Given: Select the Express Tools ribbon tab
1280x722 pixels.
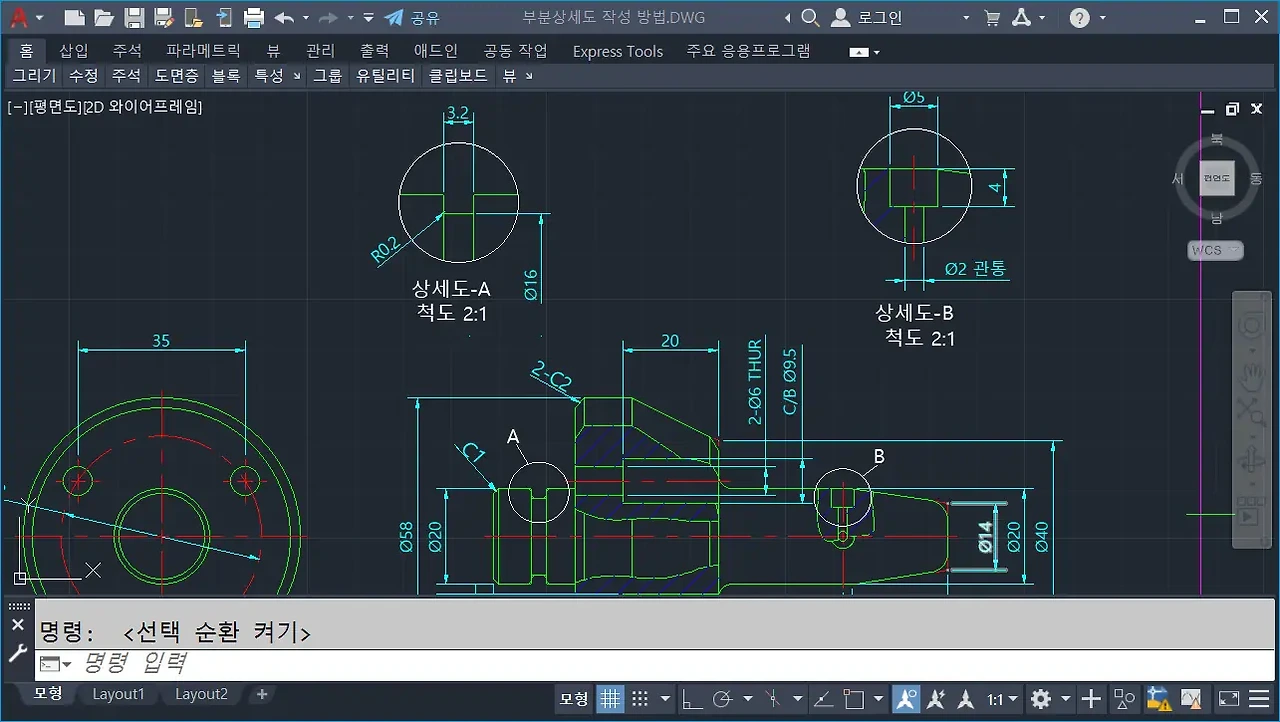Looking at the screenshot, I should point(617,51).
